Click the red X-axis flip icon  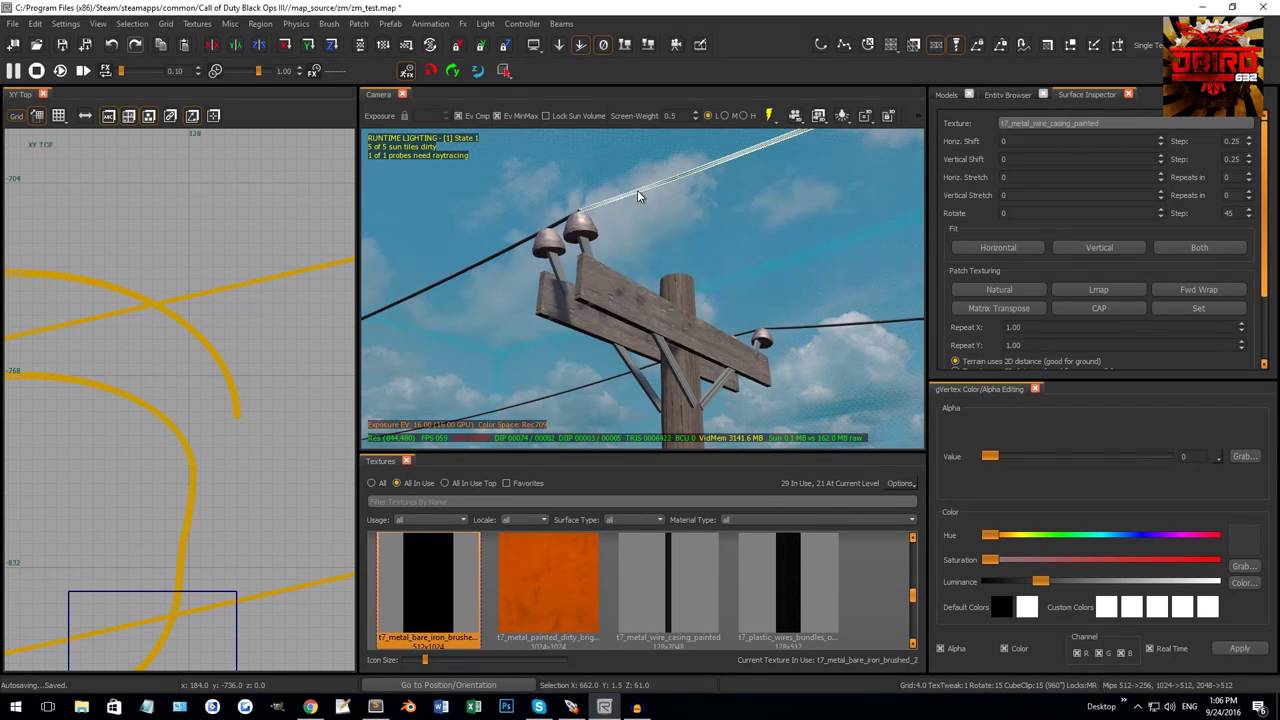[x=212, y=44]
